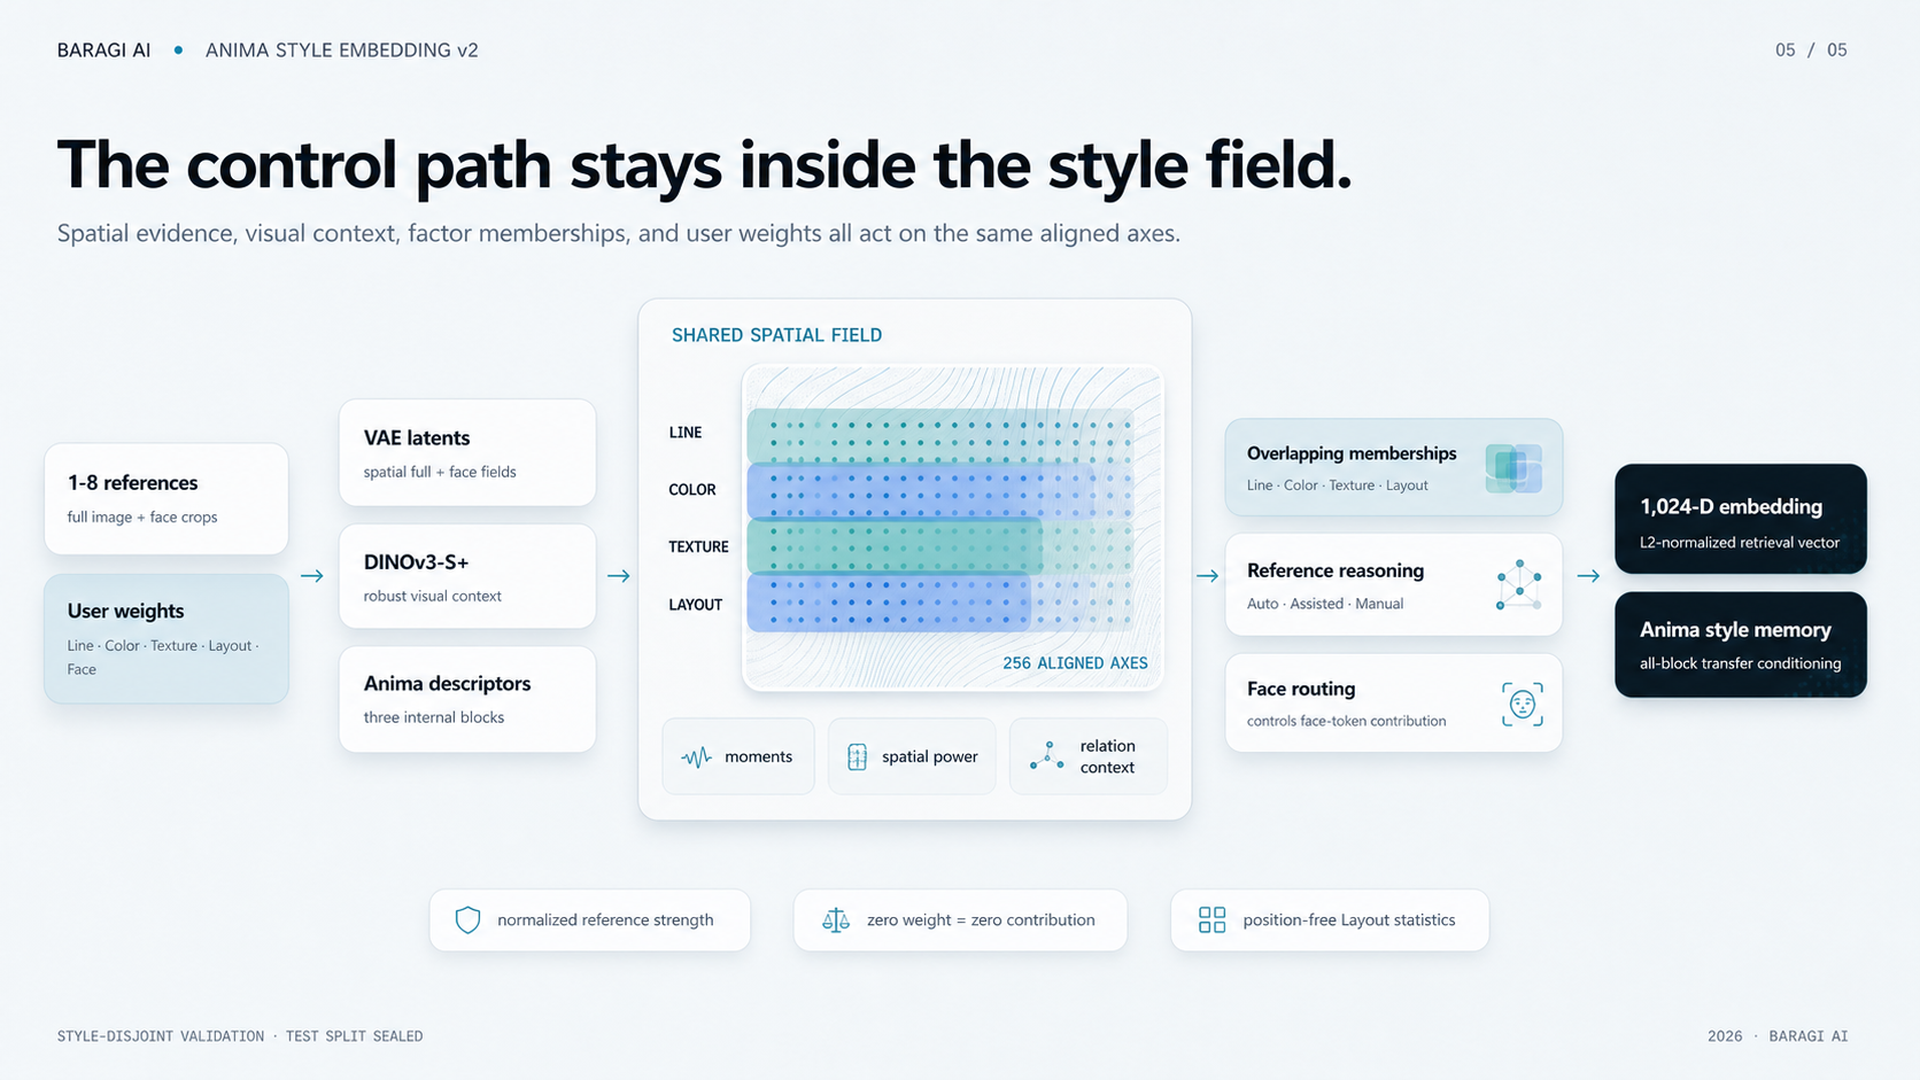Click the LINE axis label
Image resolution: width=1920 pixels, height=1080 pixels.
pyautogui.click(x=685, y=433)
